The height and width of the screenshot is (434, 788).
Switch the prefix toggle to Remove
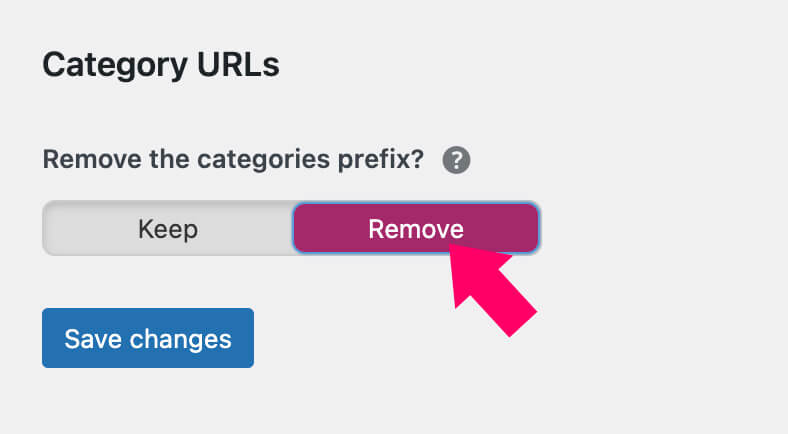(415, 229)
